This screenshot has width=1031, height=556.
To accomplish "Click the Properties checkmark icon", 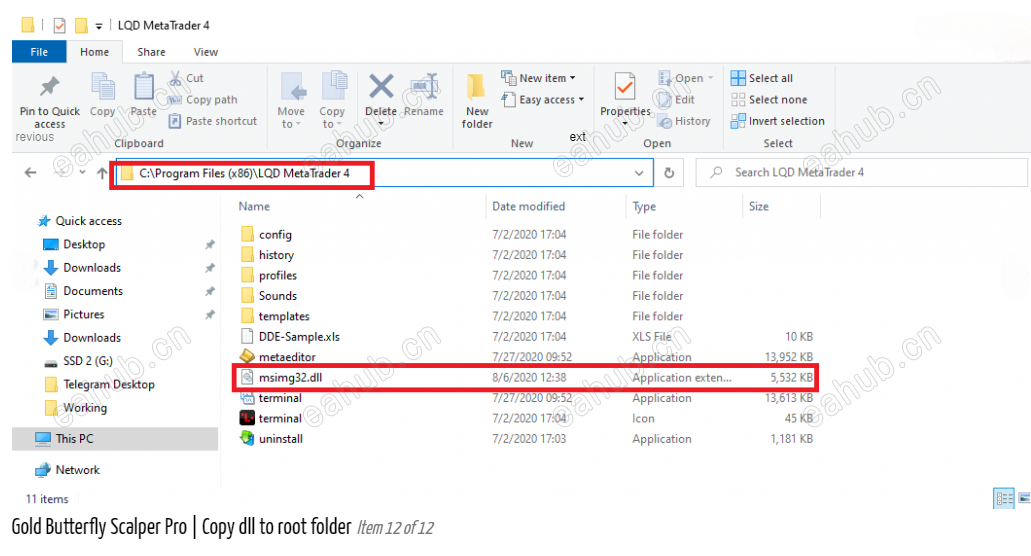I will (x=625, y=87).
